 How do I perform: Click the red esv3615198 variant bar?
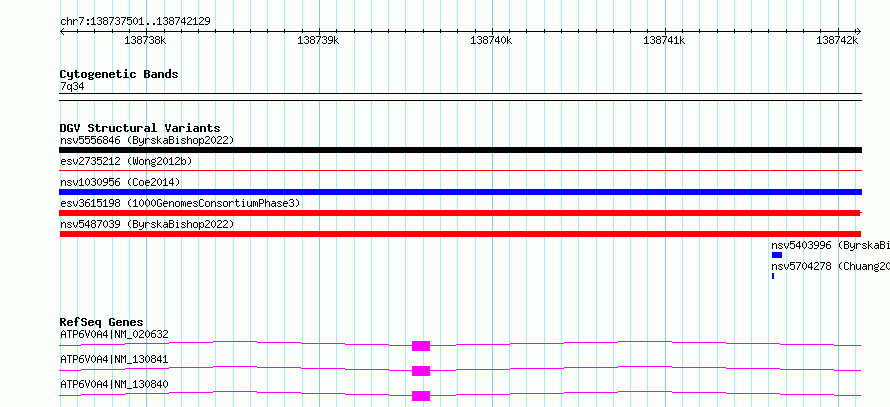point(460,213)
